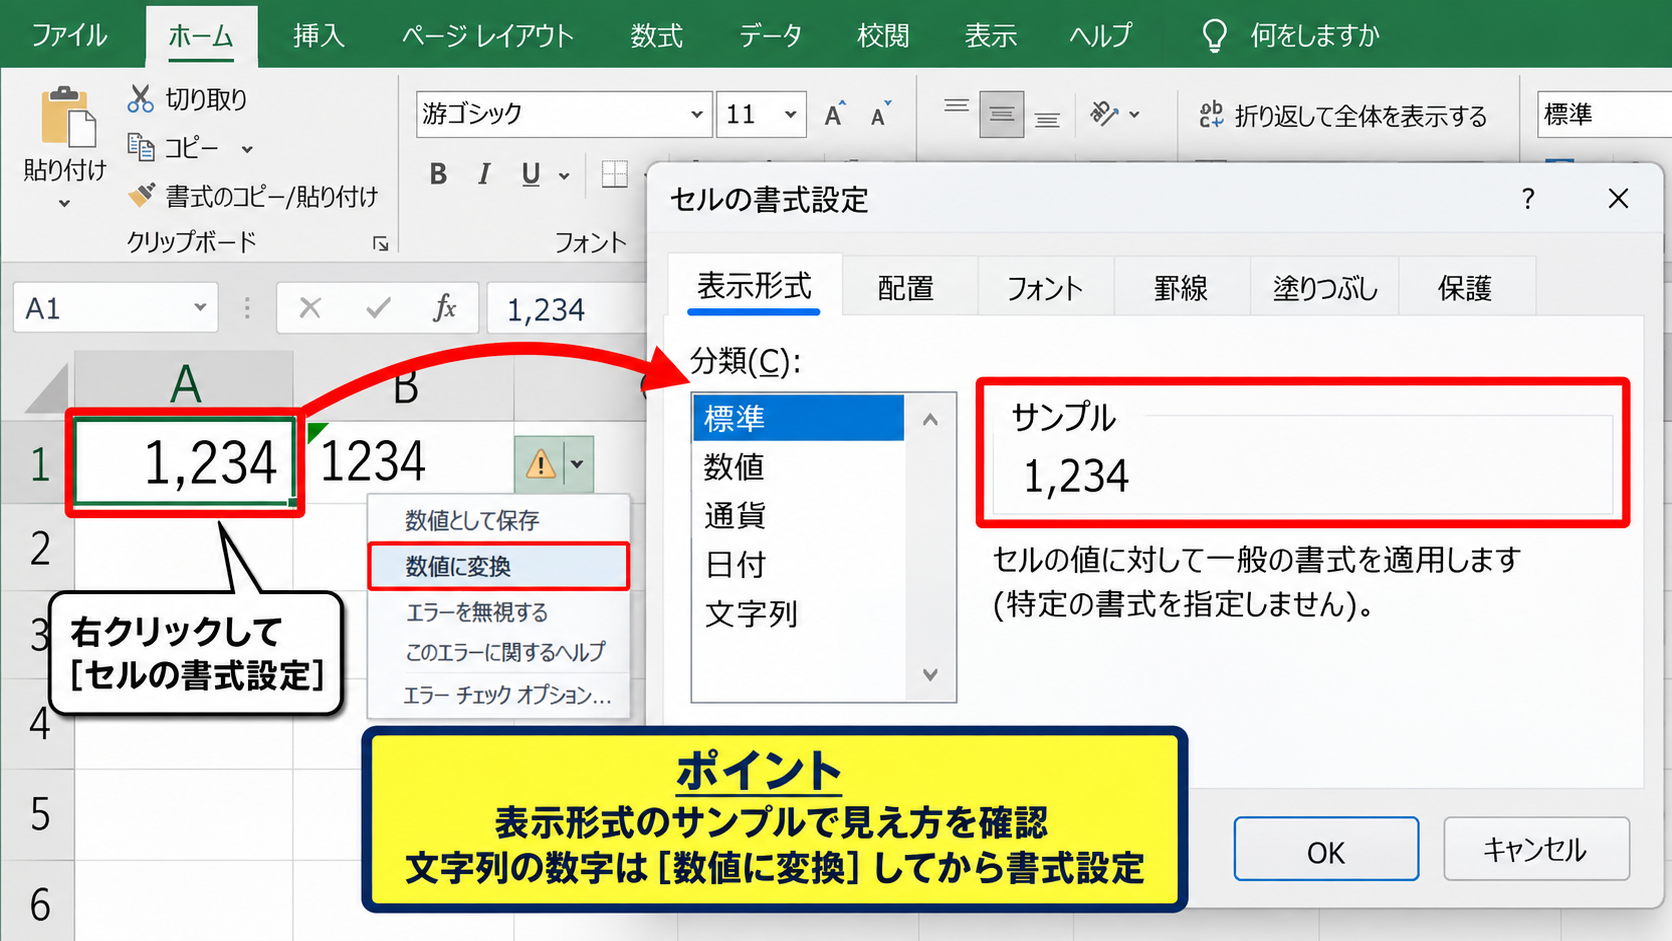The width and height of the screenshot is (1672, 941).
Task: Click the text orientation icon
Action: [x=1105, y=114]
